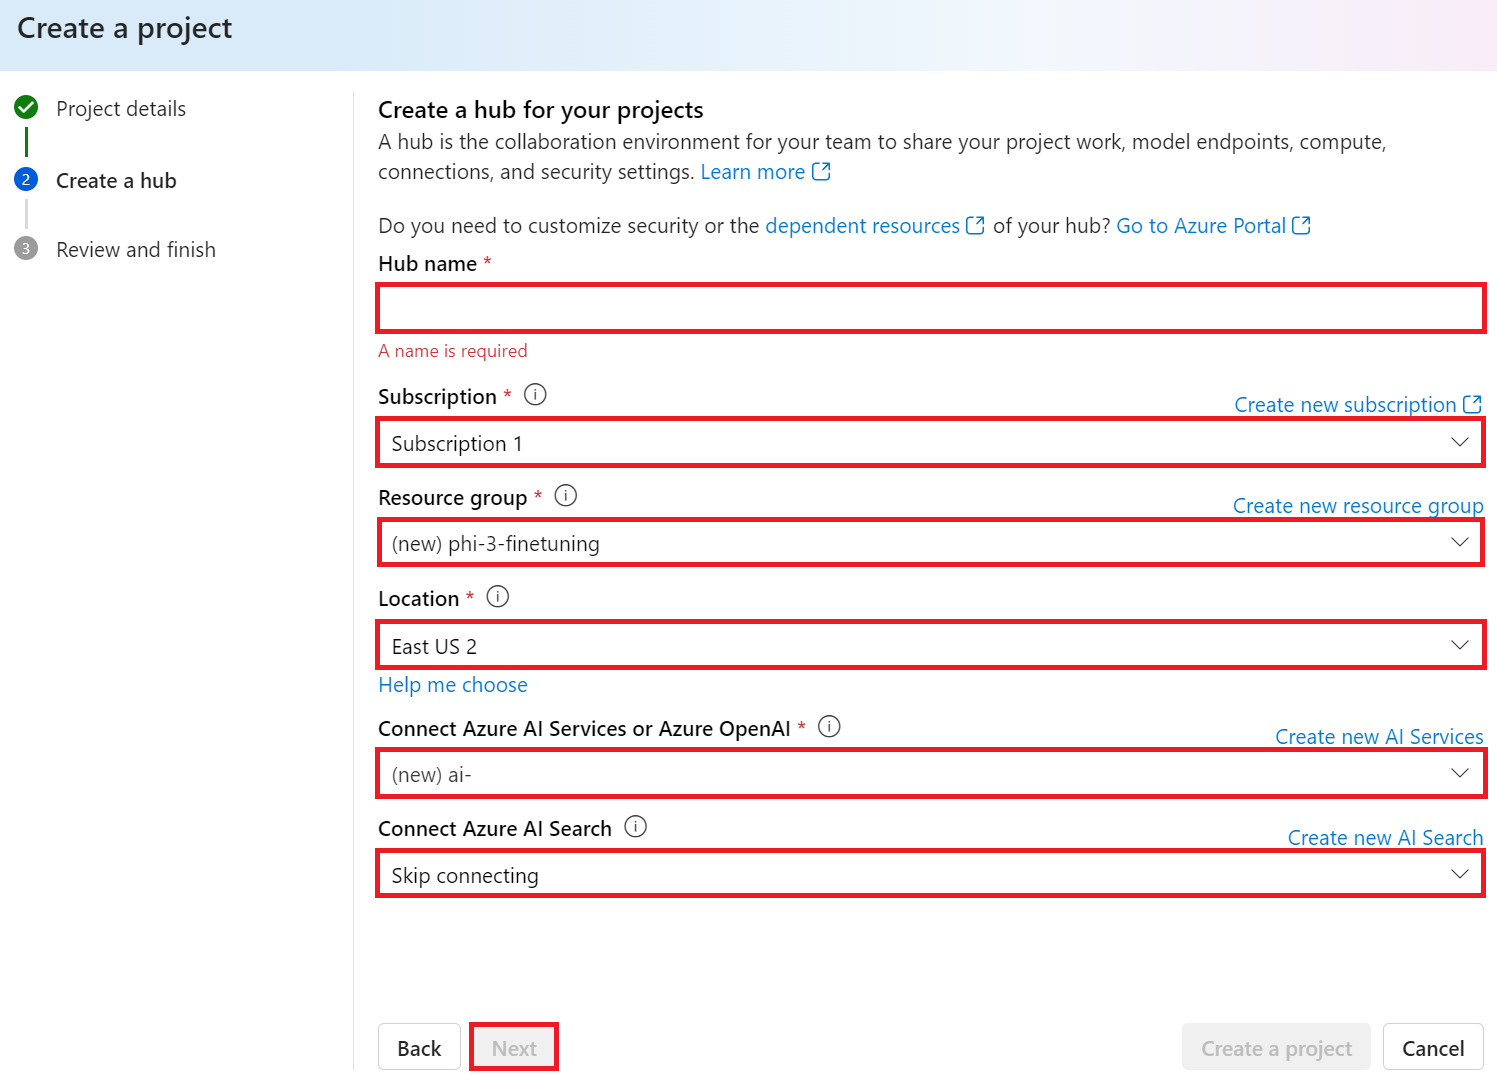Open the dependent resources link
Screen dimensions: 1497x1075
click(862, 226)
